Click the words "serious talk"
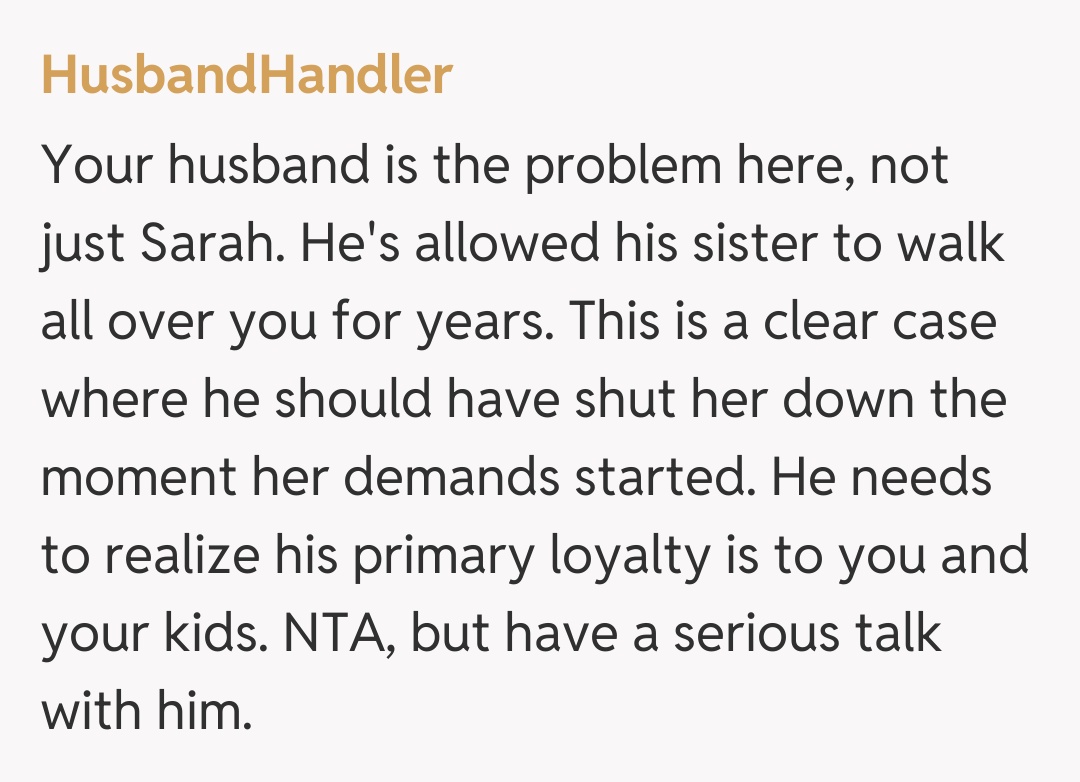The width and height of the screenshot is (1080, 782). [x=807, y=634]
